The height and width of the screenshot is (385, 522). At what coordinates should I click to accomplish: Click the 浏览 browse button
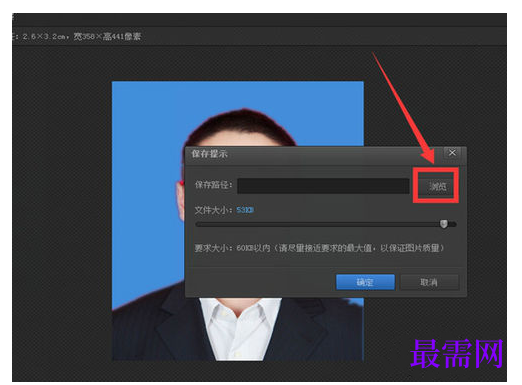437,186
